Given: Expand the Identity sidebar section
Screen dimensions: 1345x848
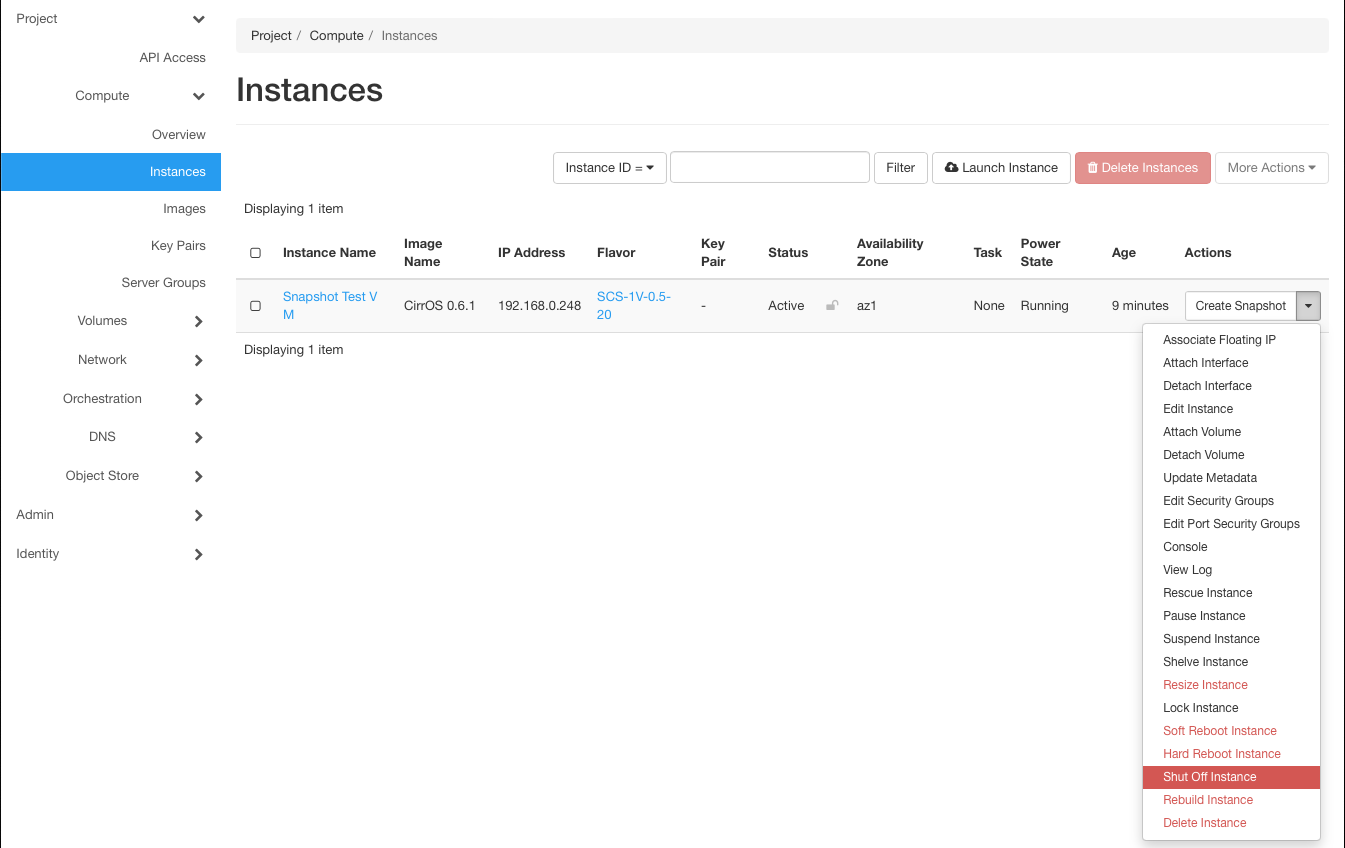Looking at the screenshot, I should [198, 554].
